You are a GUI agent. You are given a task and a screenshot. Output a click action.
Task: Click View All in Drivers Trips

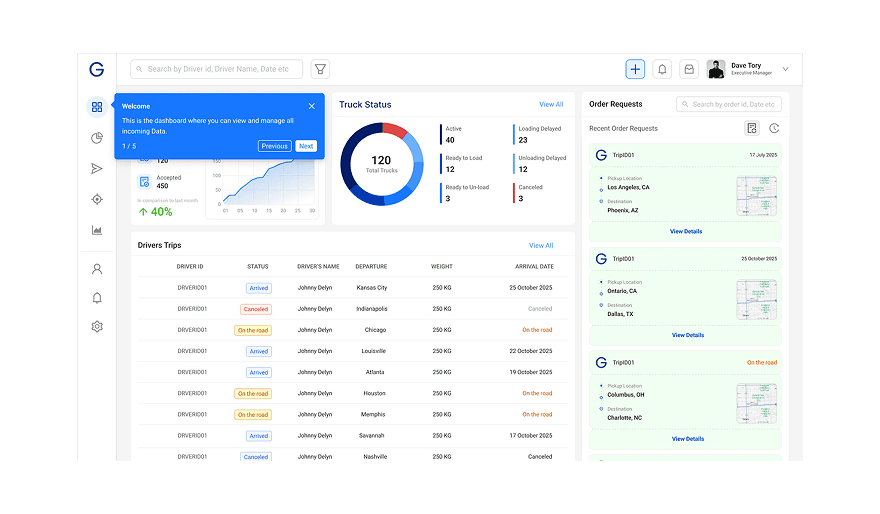coord(541,245)
